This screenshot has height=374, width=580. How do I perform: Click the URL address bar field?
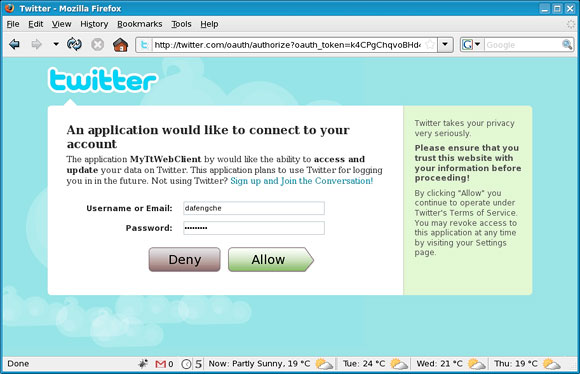click(x=287, y=45)
